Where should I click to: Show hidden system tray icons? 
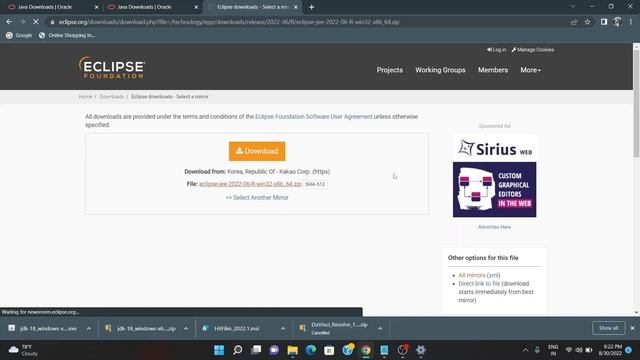525,350
